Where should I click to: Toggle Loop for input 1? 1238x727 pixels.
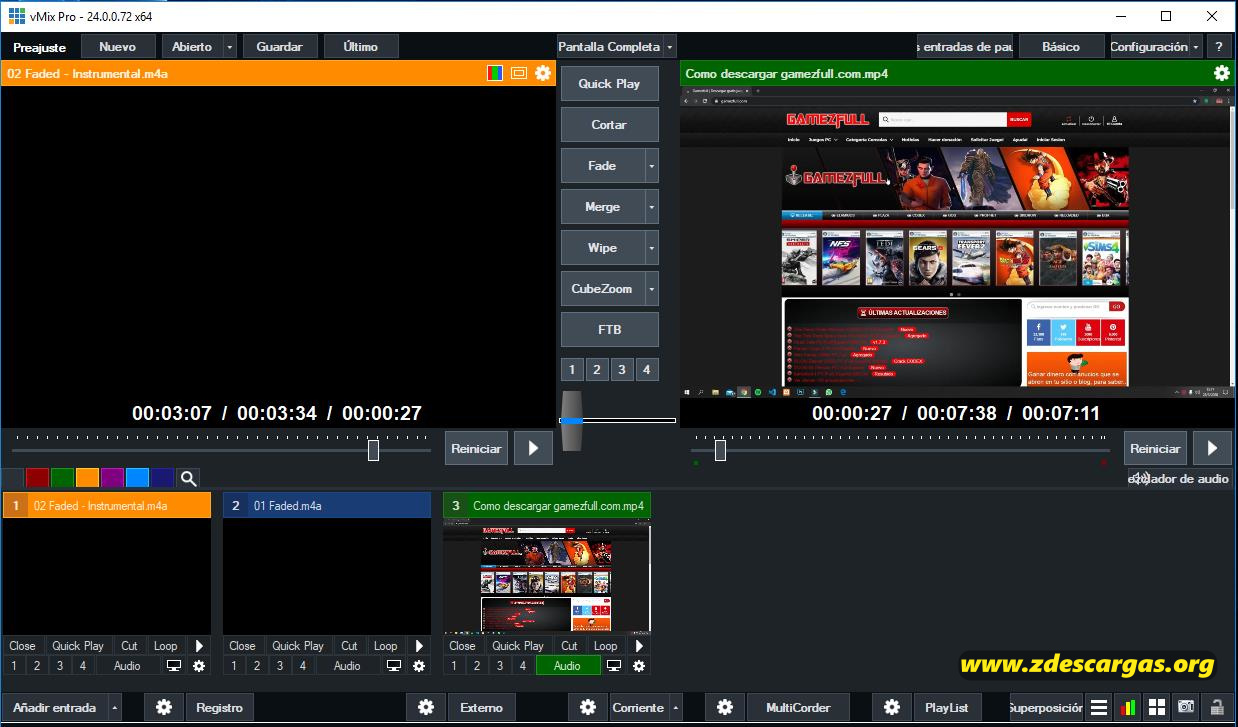click(165, 646)
